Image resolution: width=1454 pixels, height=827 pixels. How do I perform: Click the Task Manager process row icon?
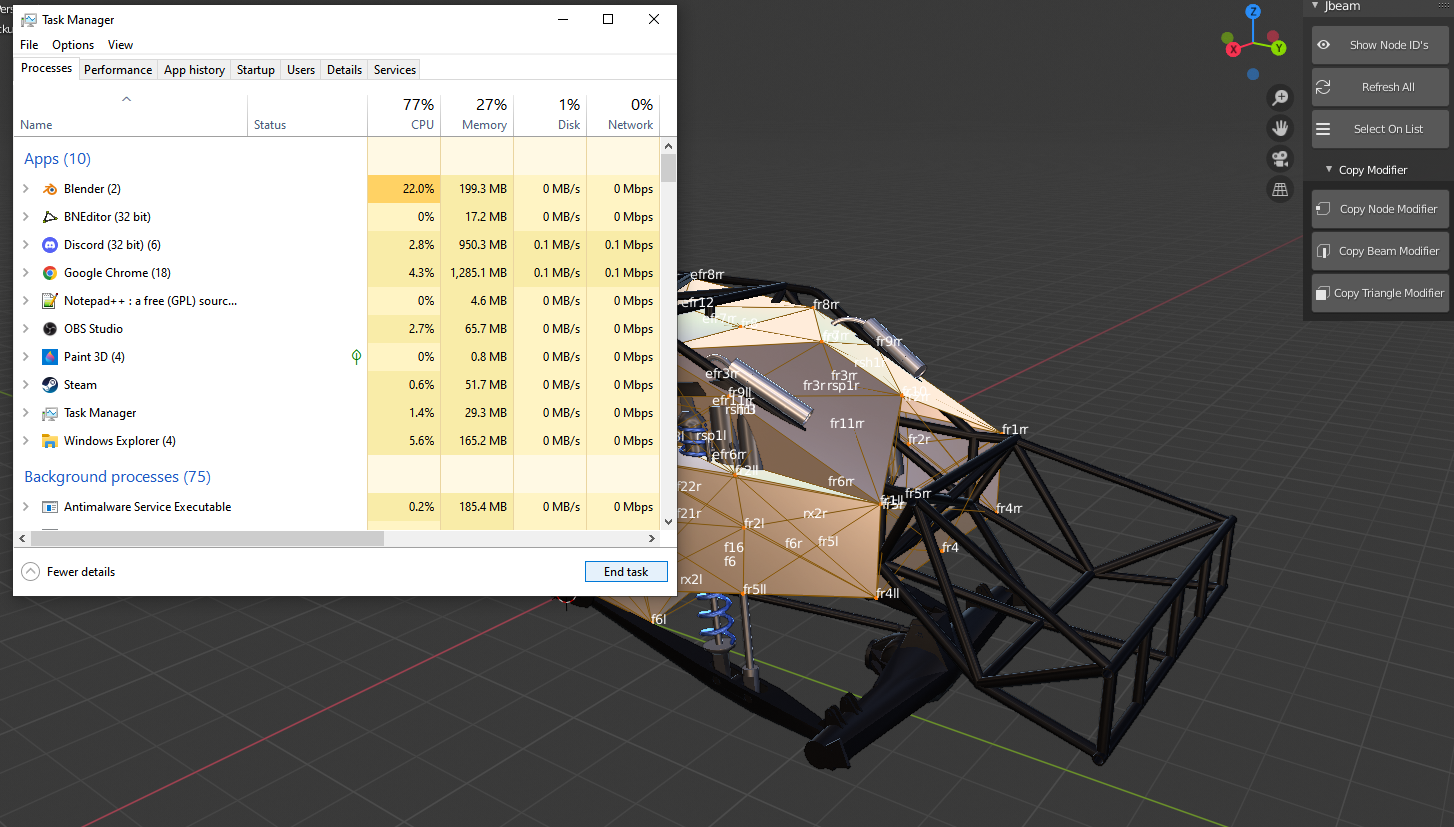50,413
